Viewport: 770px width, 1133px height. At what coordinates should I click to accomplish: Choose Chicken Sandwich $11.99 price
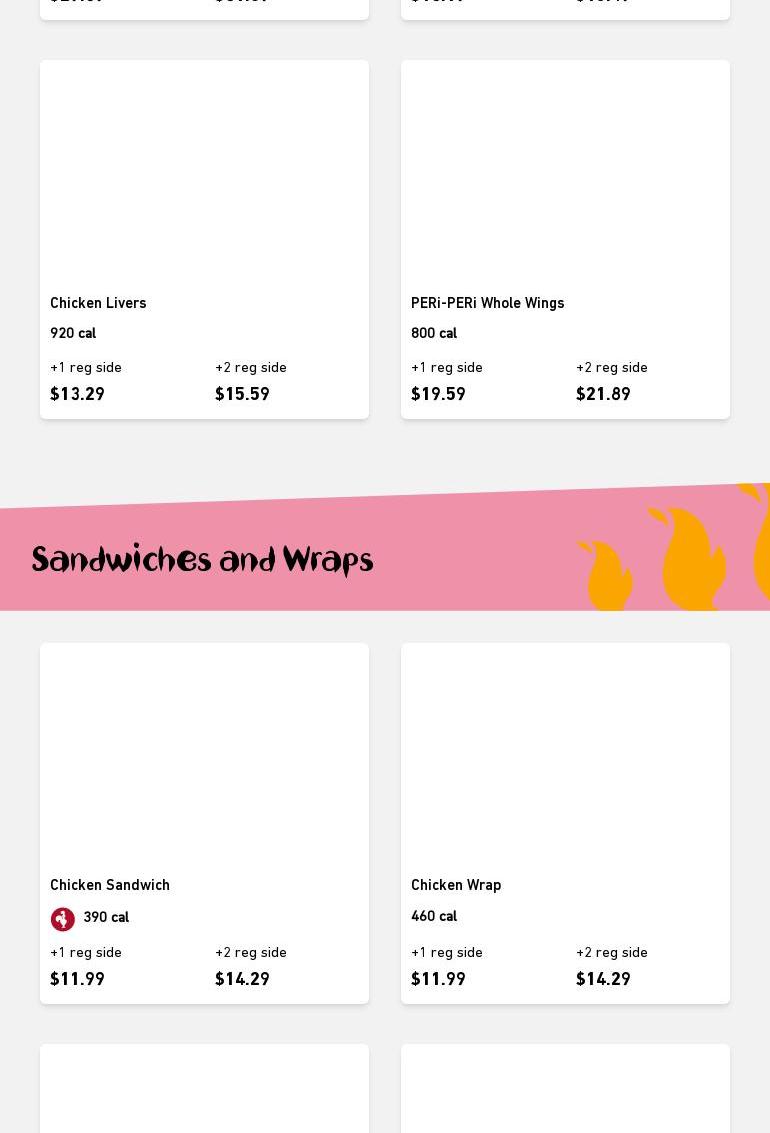77,979
